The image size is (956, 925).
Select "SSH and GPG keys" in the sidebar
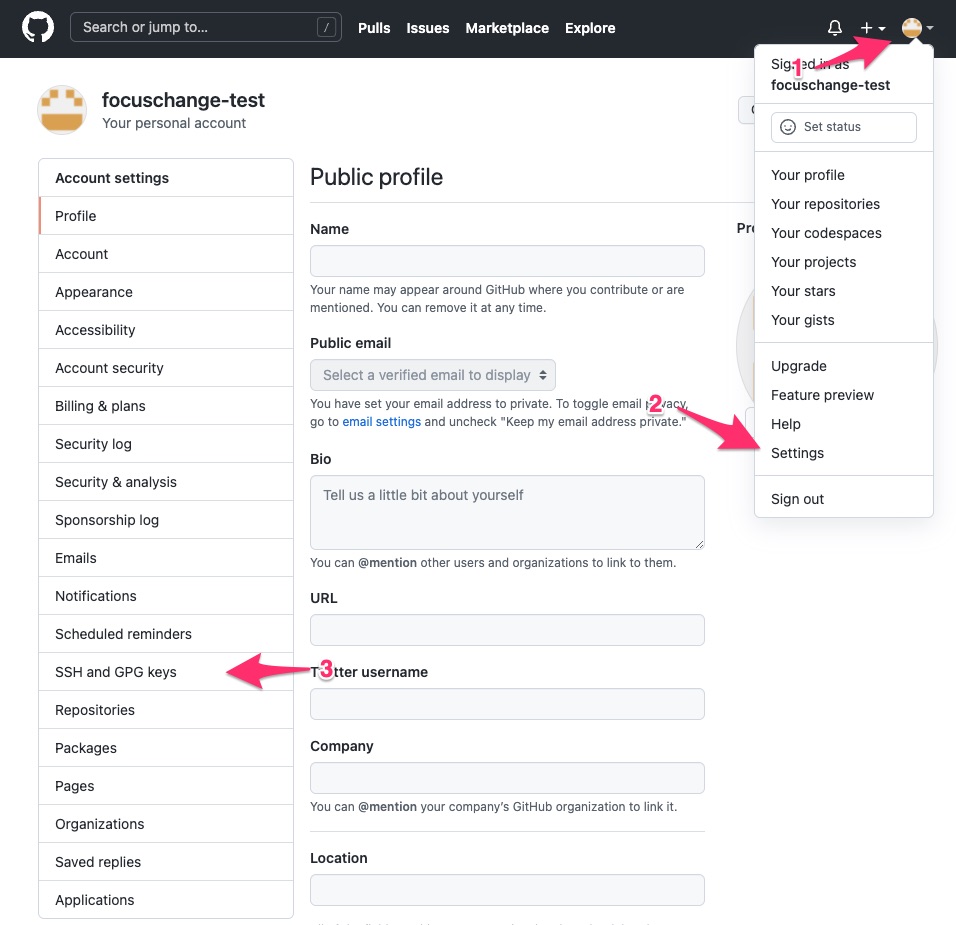(115, 671)
